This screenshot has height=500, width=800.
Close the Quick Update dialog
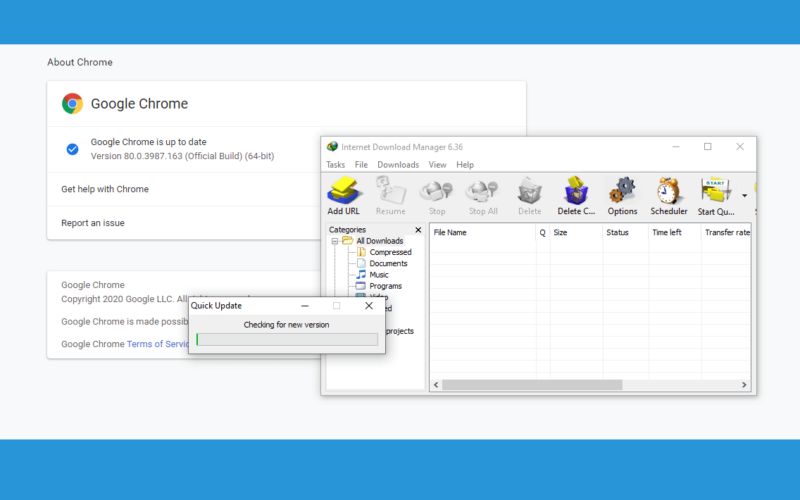click(x=369, y=306)
